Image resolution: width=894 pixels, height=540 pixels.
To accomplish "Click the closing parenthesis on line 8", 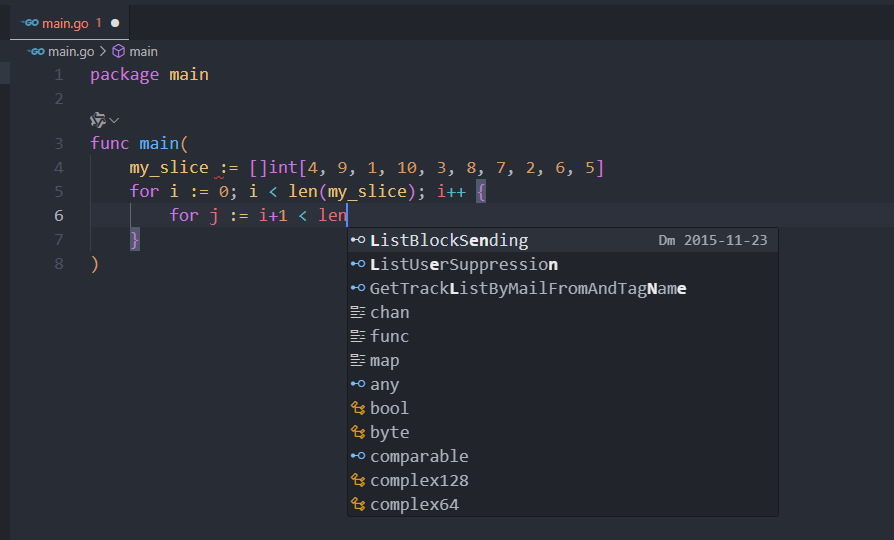I will pyautogui.click(x=95, y=263).
